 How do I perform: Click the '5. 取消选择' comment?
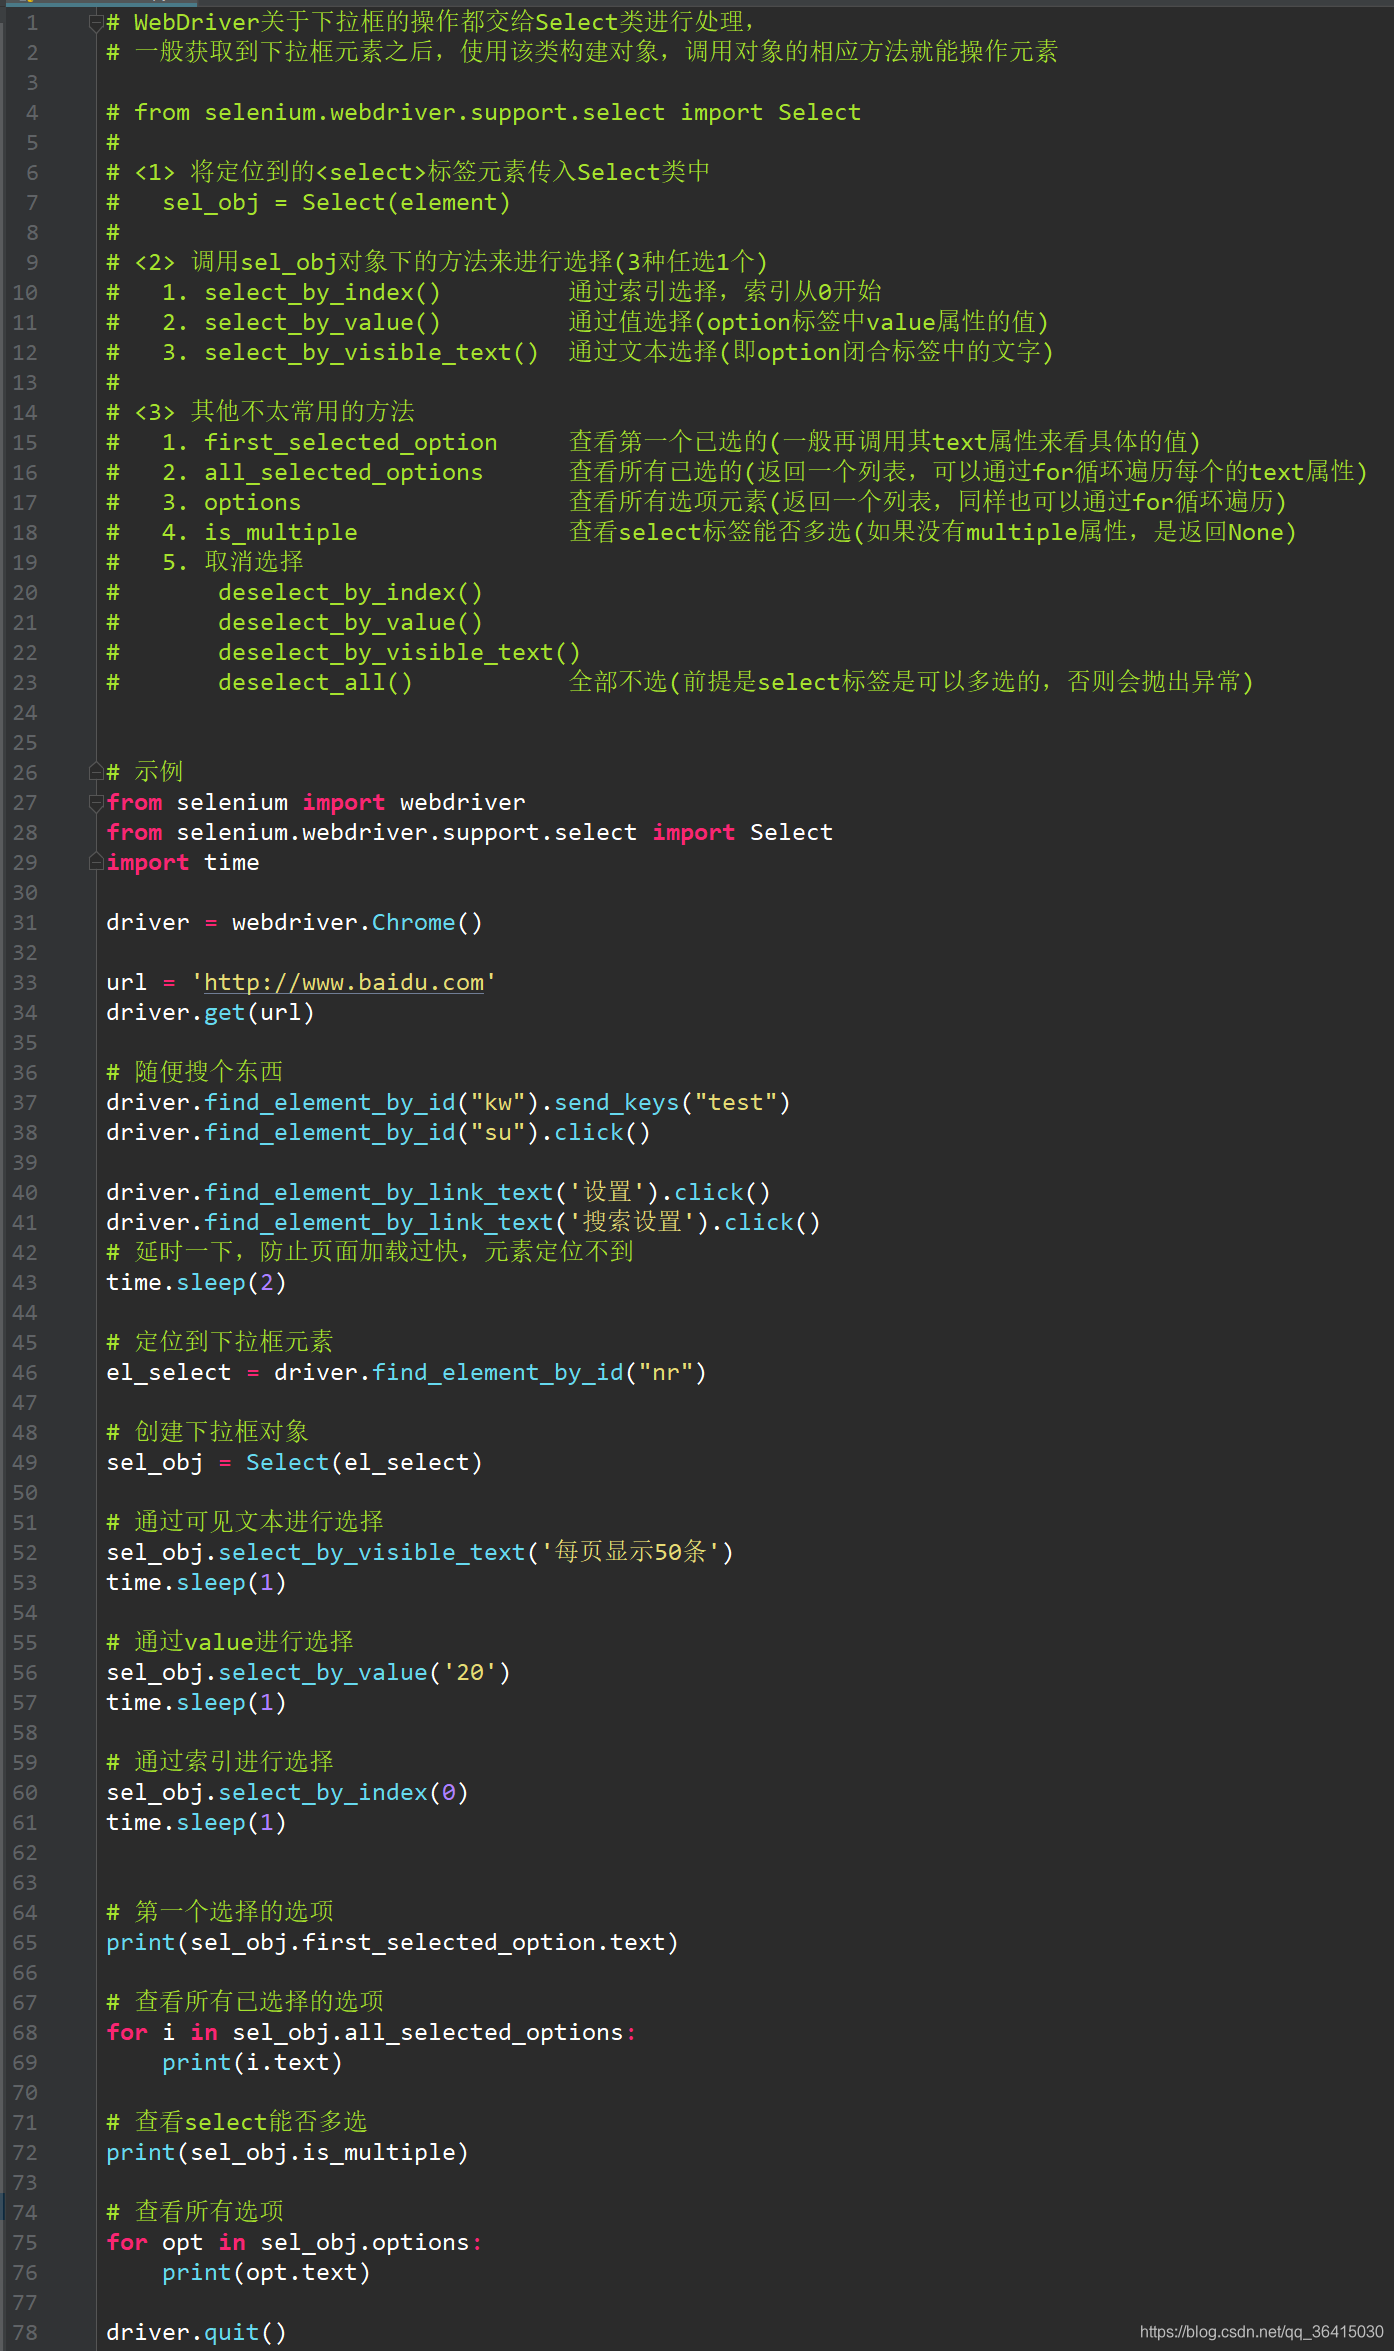pos(233,562)
